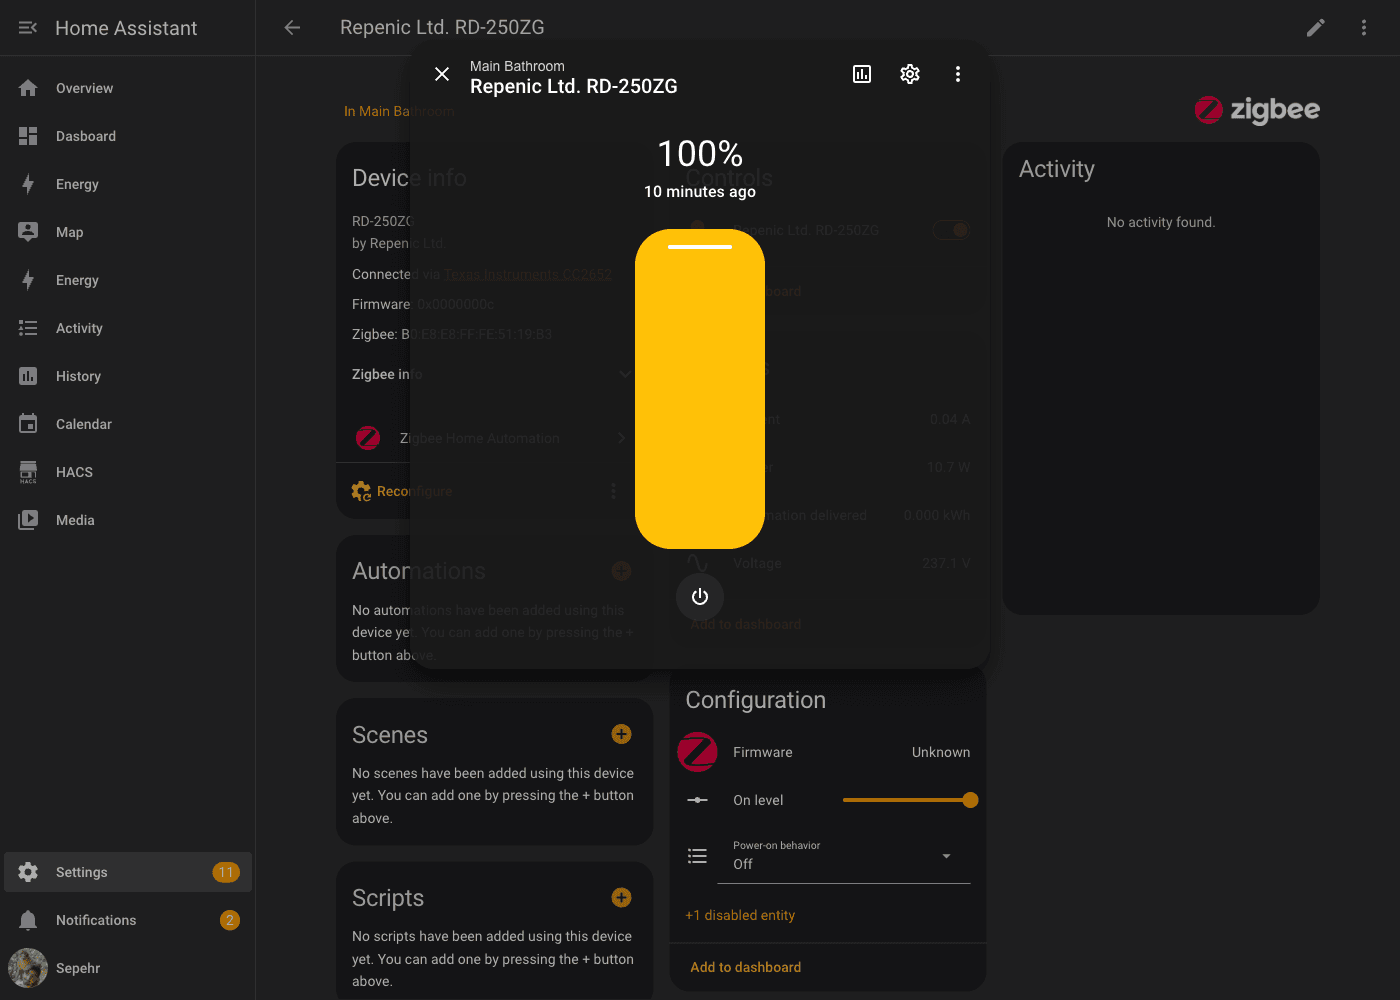The width and height of the screenshot is (1400, 1000).
Task: Go back with the arrow icon
Action: coord(292,28)
